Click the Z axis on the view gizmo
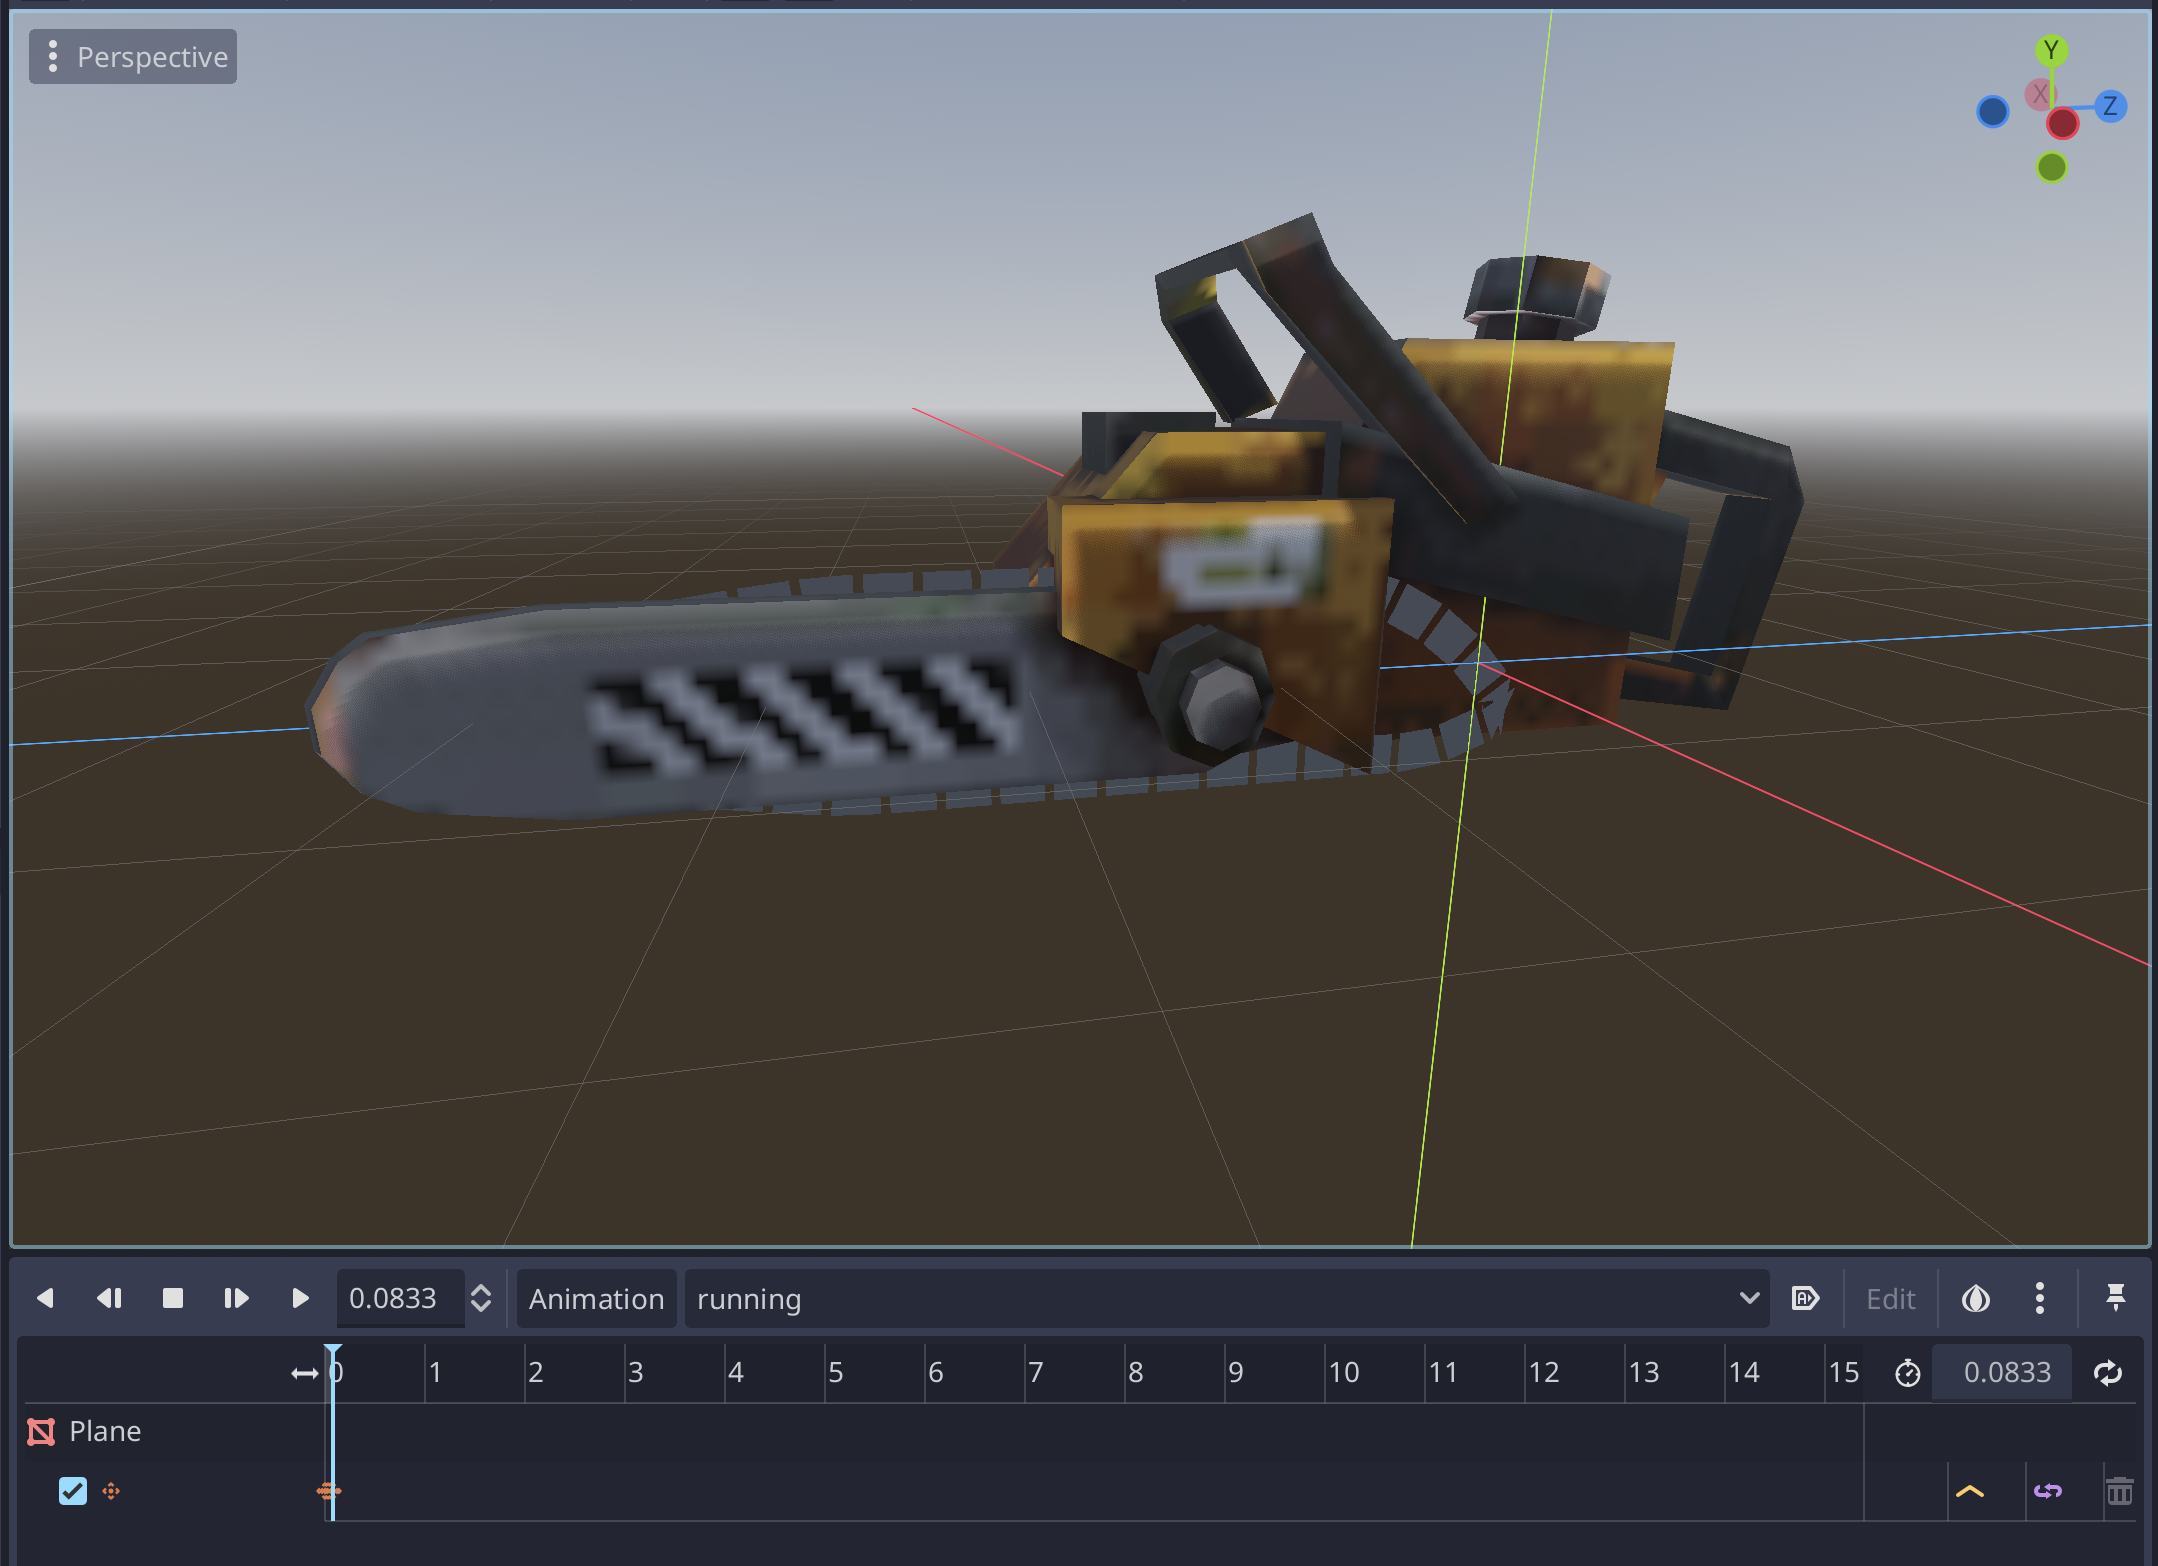Screen dimensions: 2158x1566 point(2110,106)
